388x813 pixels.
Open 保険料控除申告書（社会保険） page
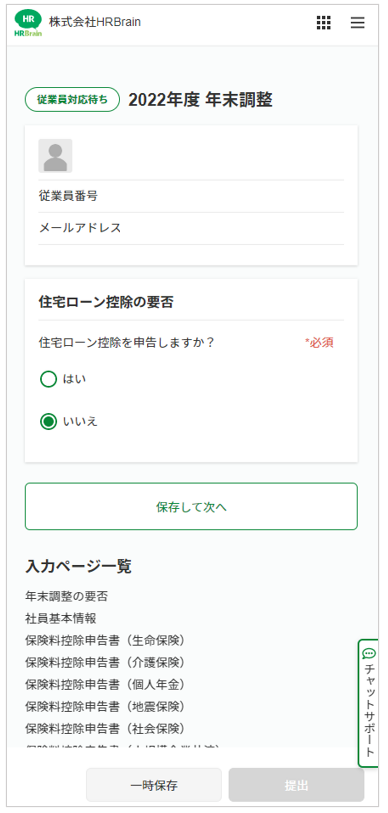(105, 728)
